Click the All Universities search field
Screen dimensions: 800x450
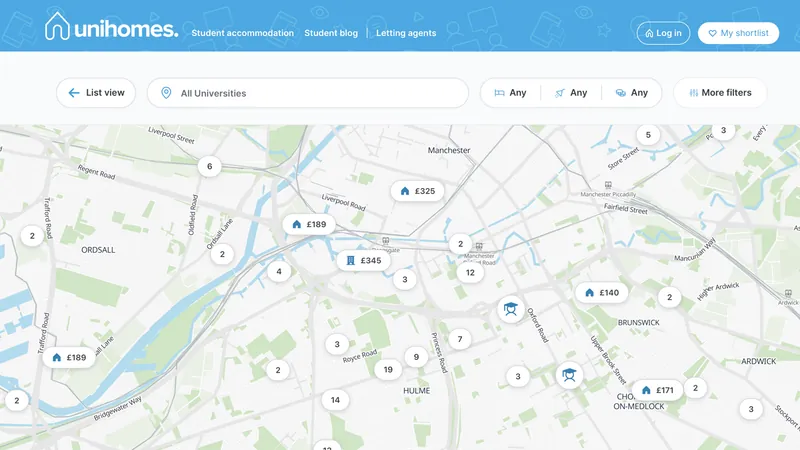pos(308,93)
